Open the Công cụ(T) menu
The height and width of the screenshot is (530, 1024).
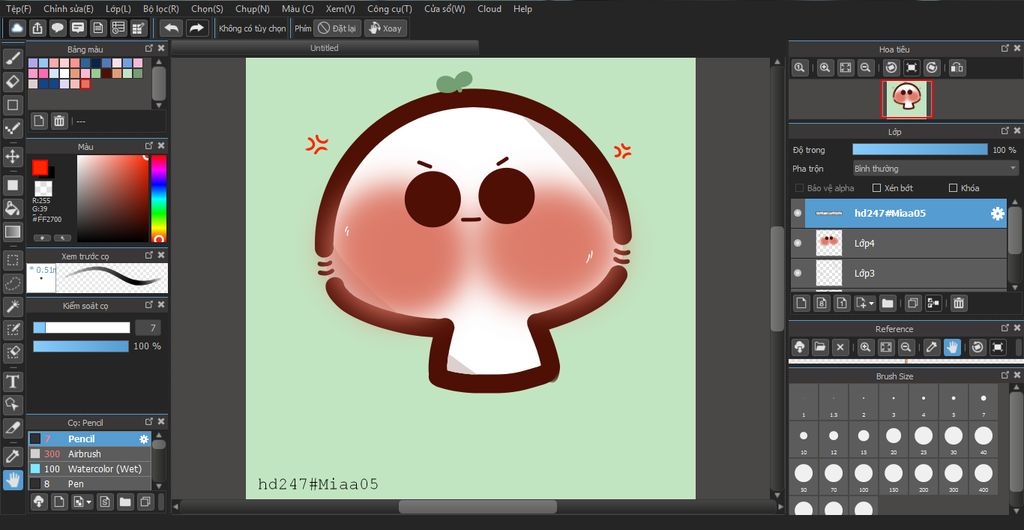389,9
